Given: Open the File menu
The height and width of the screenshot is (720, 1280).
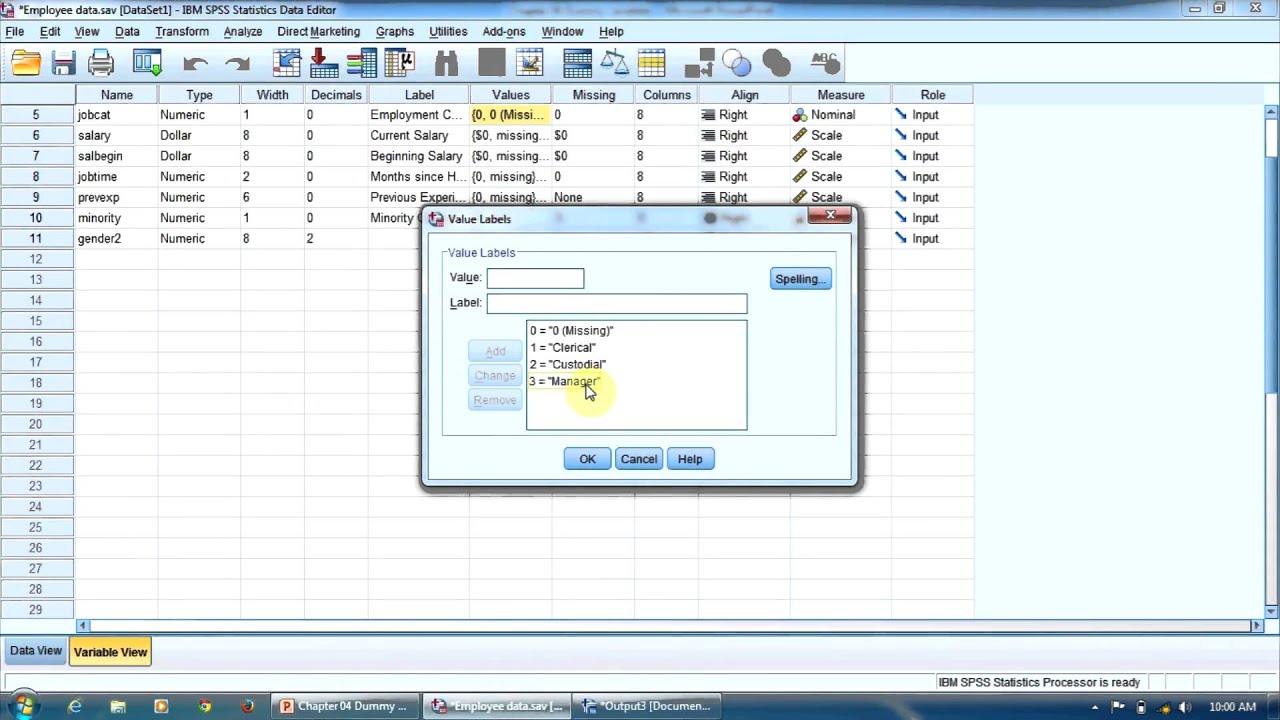Looking at the screenshot, I should 15,32.
